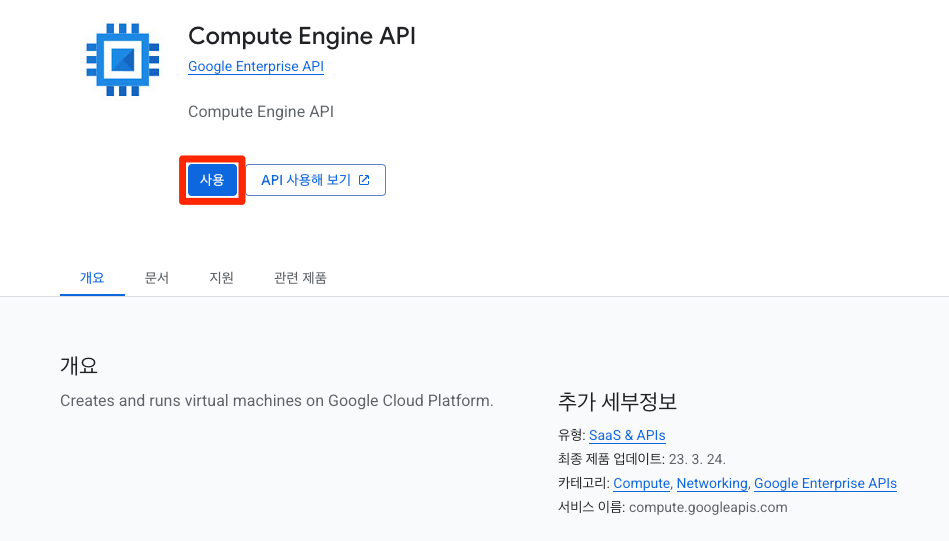
Task: Select the 개요 tab
Action: [x=92, y=278]
